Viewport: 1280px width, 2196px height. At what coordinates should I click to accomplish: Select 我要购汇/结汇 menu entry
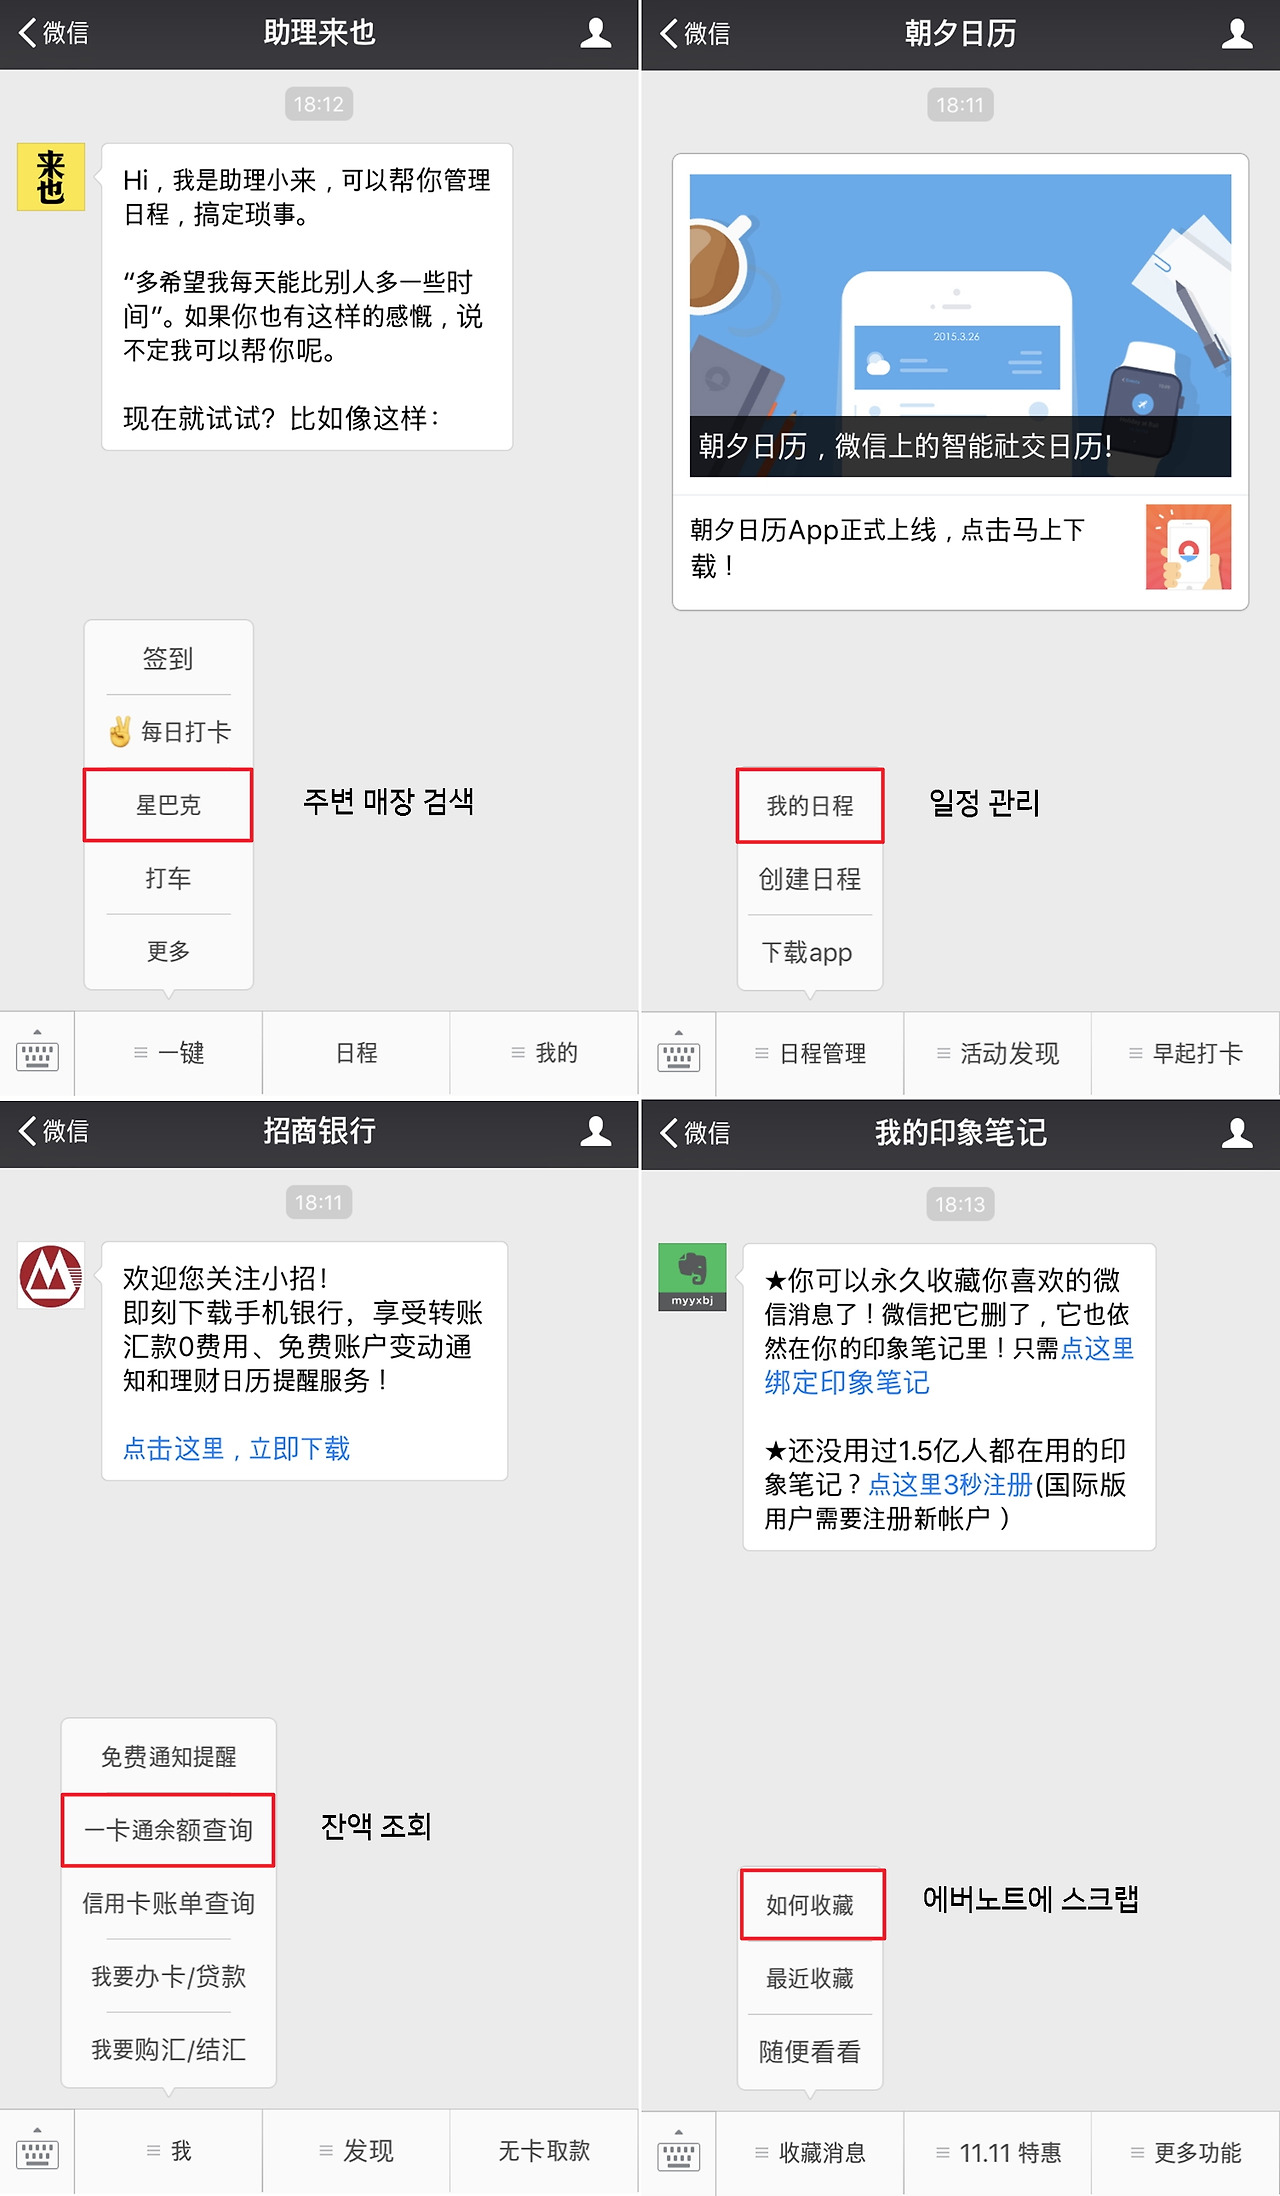[168, 2050]
